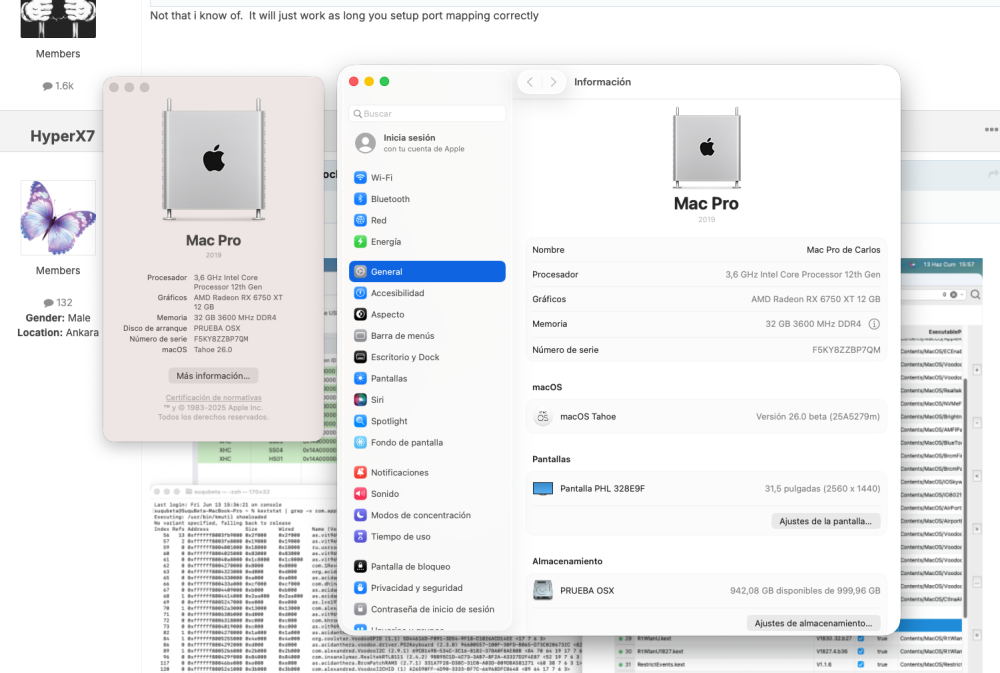Viewport: 1000px width, 673px height.
Task: Click the HyperX7 butterfly avatar
Action: point(58,218)
